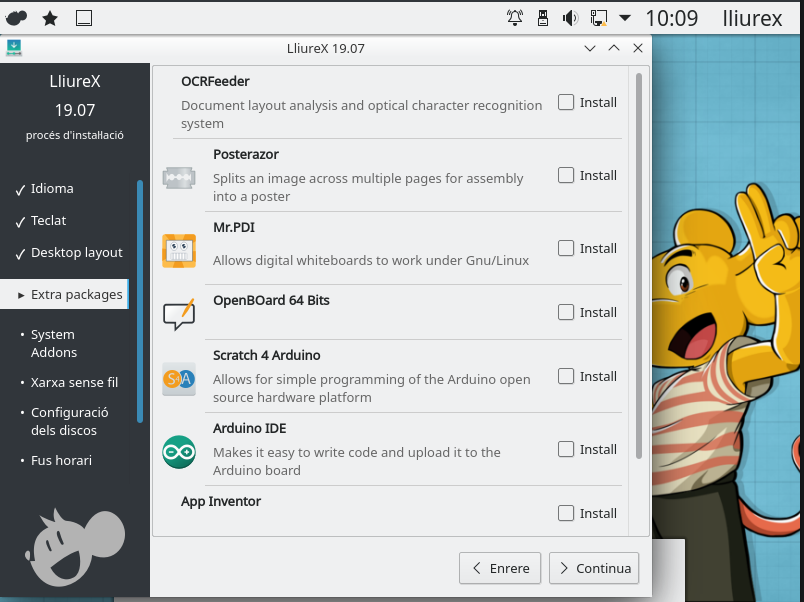Click the volume speaker tray icon
The height and width of the screenshot is (602, 804).
pyautogui.click(x=571, y=18)
